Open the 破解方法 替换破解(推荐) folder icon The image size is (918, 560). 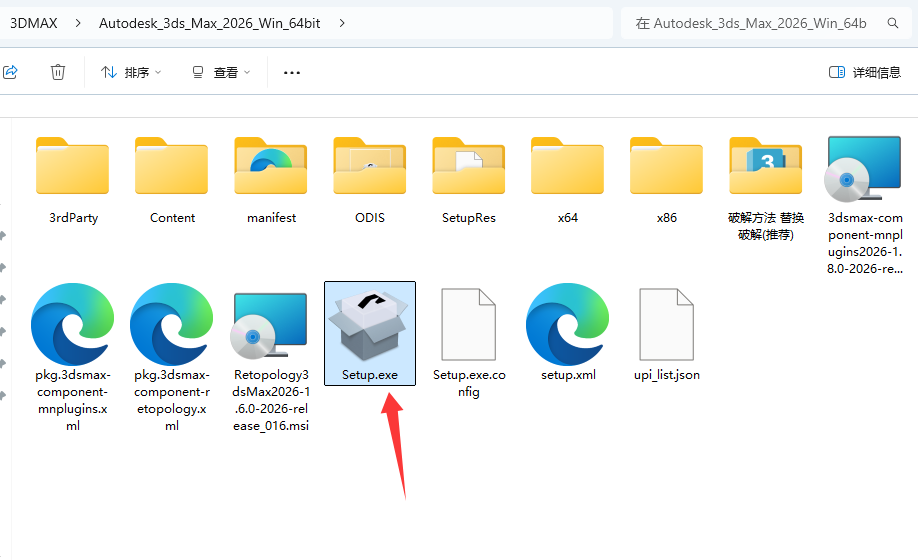click(x=765, y=166)
